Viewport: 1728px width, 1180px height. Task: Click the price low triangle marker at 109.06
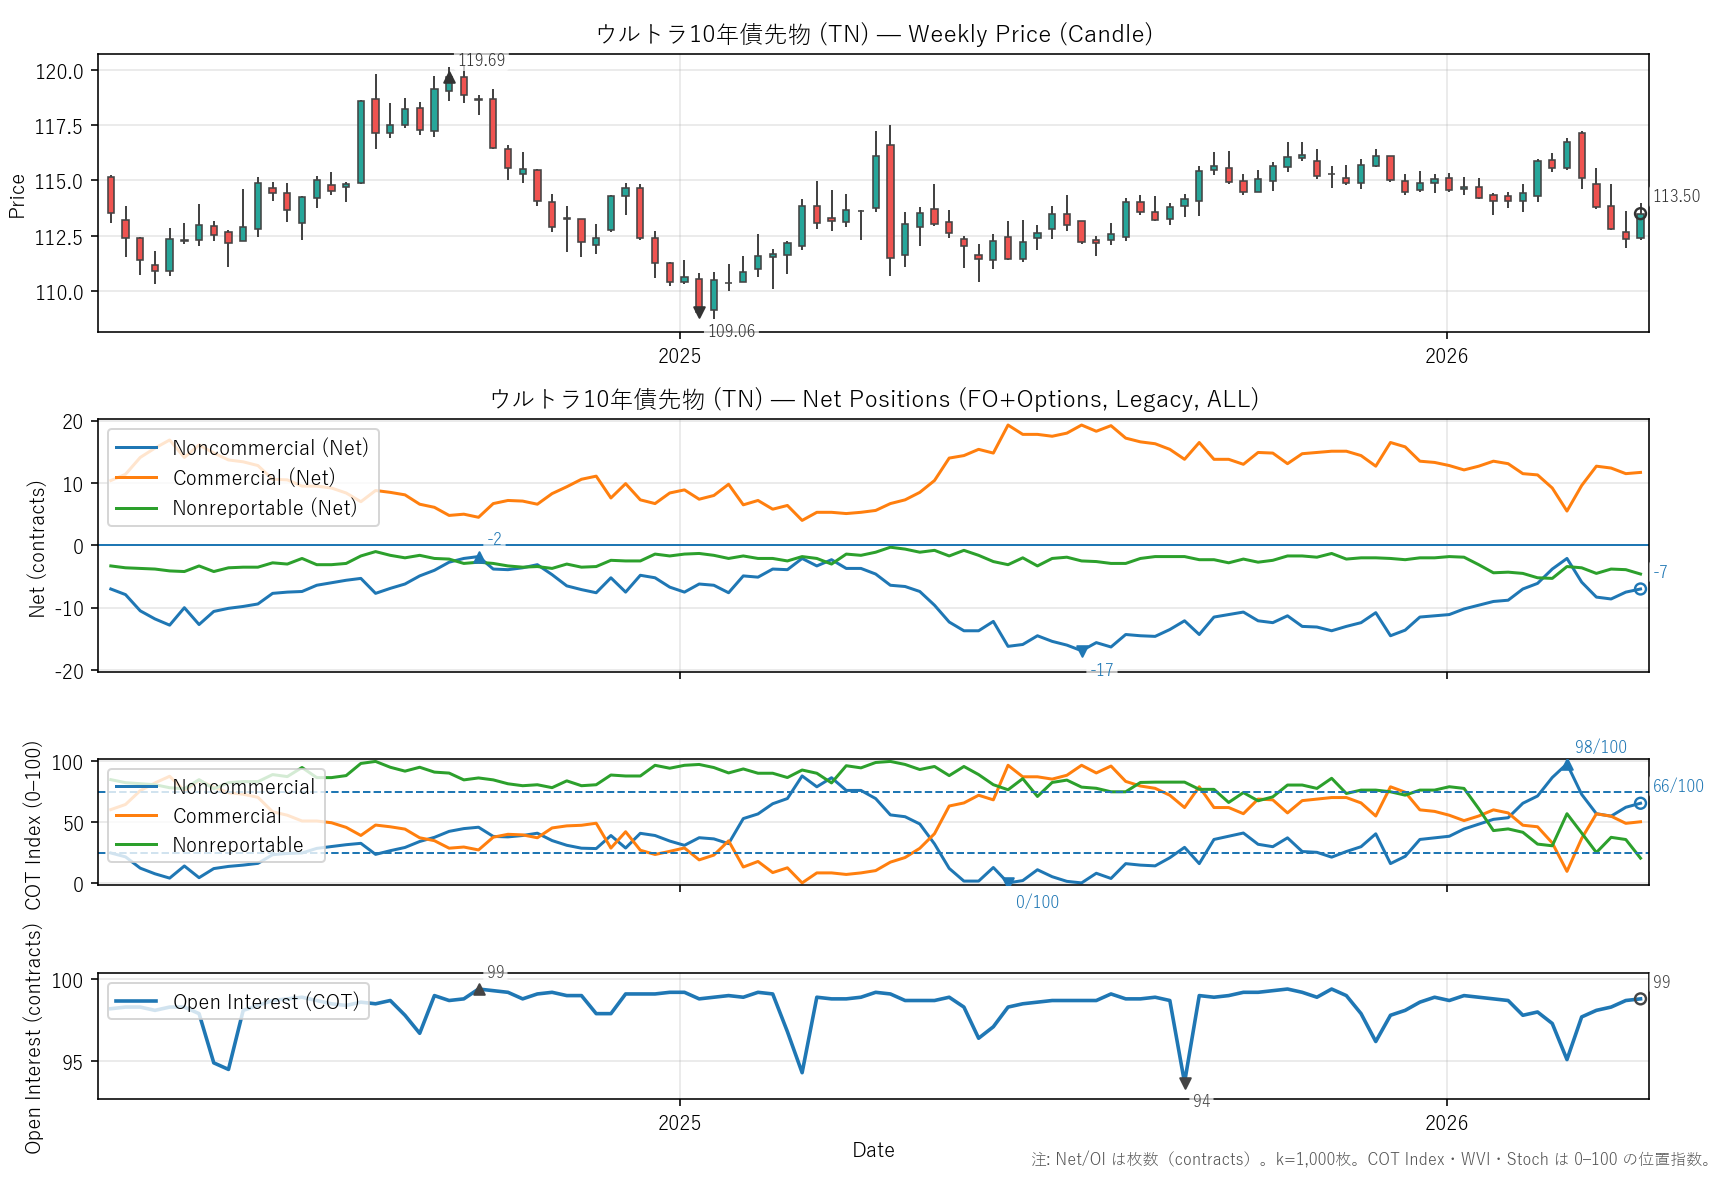699,312
